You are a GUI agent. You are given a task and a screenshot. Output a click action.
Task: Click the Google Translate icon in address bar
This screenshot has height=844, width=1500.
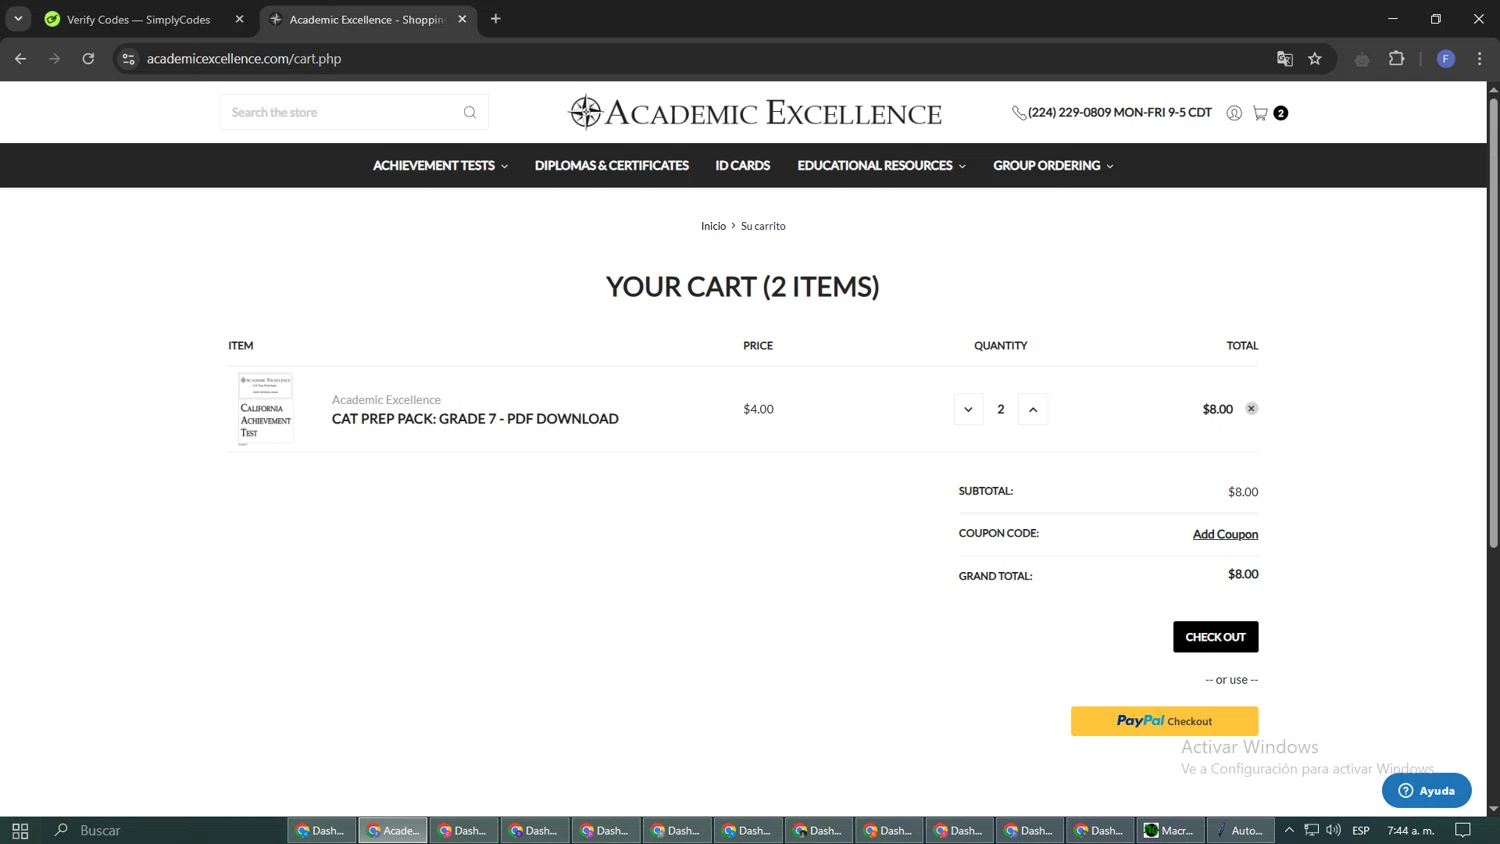click(x=1285, y=59)
